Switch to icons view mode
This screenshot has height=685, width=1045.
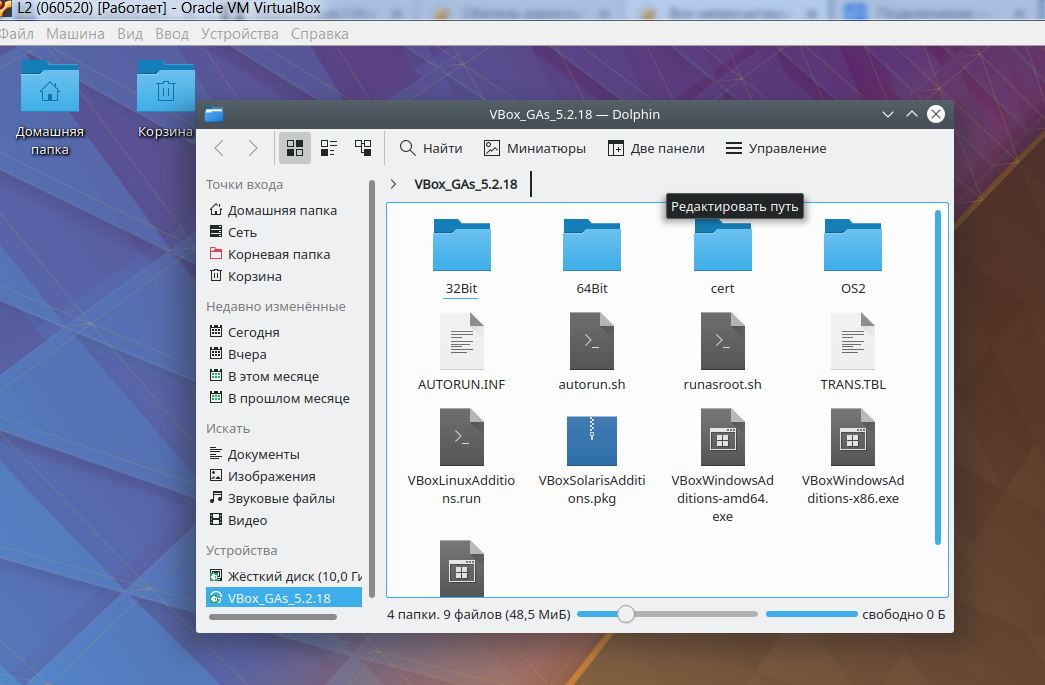295,148
